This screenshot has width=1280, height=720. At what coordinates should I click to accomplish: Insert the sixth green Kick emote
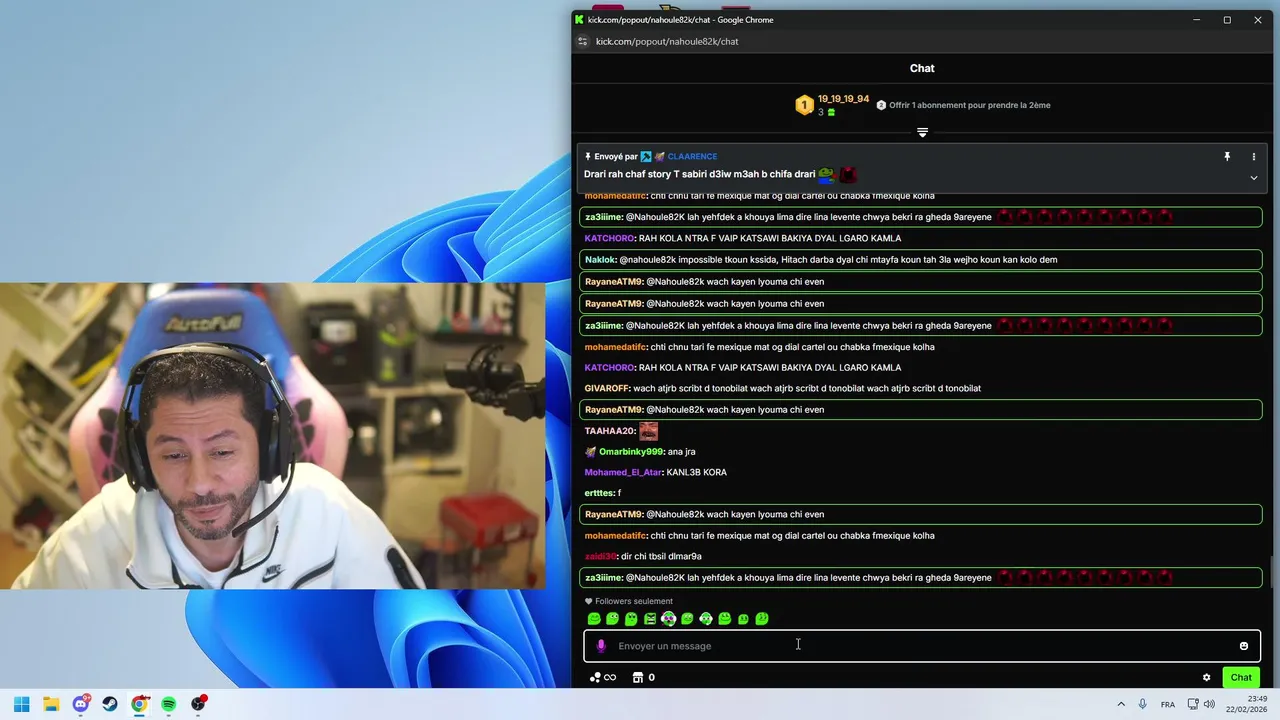click(687, 619)
